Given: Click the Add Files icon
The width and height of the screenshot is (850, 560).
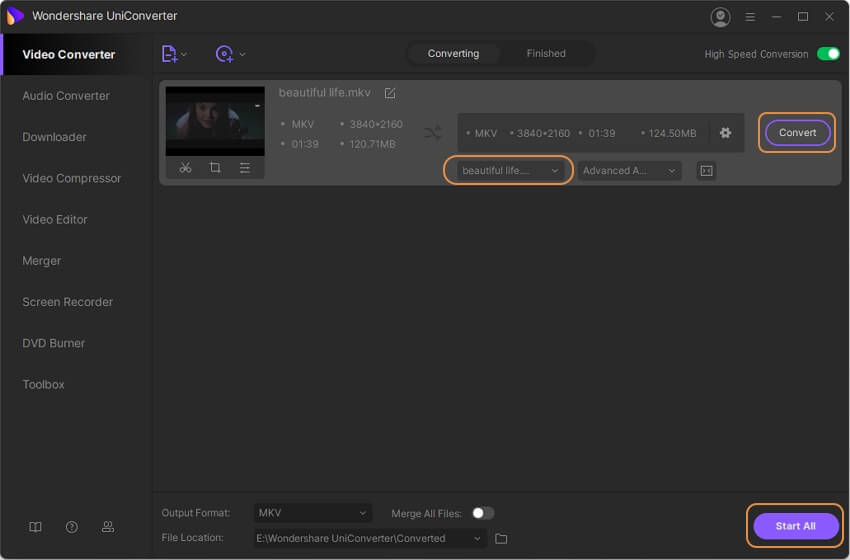Looking at the screenshot, I should click(x=169, y=54).
